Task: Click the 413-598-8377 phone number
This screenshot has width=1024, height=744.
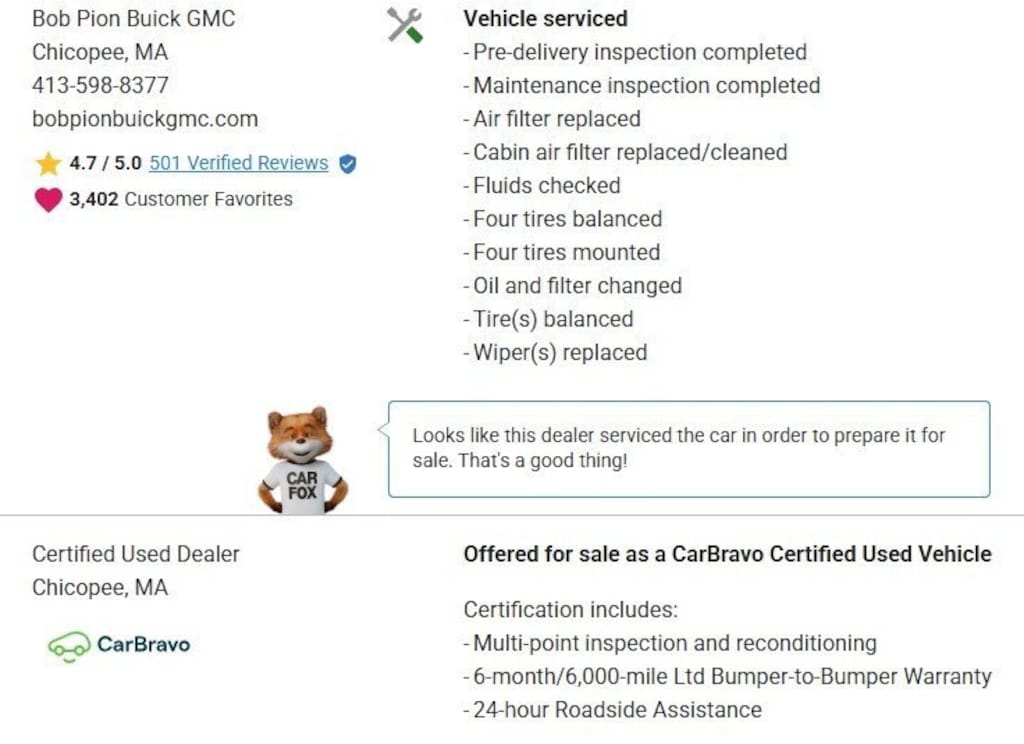Action: coord(100,85)
